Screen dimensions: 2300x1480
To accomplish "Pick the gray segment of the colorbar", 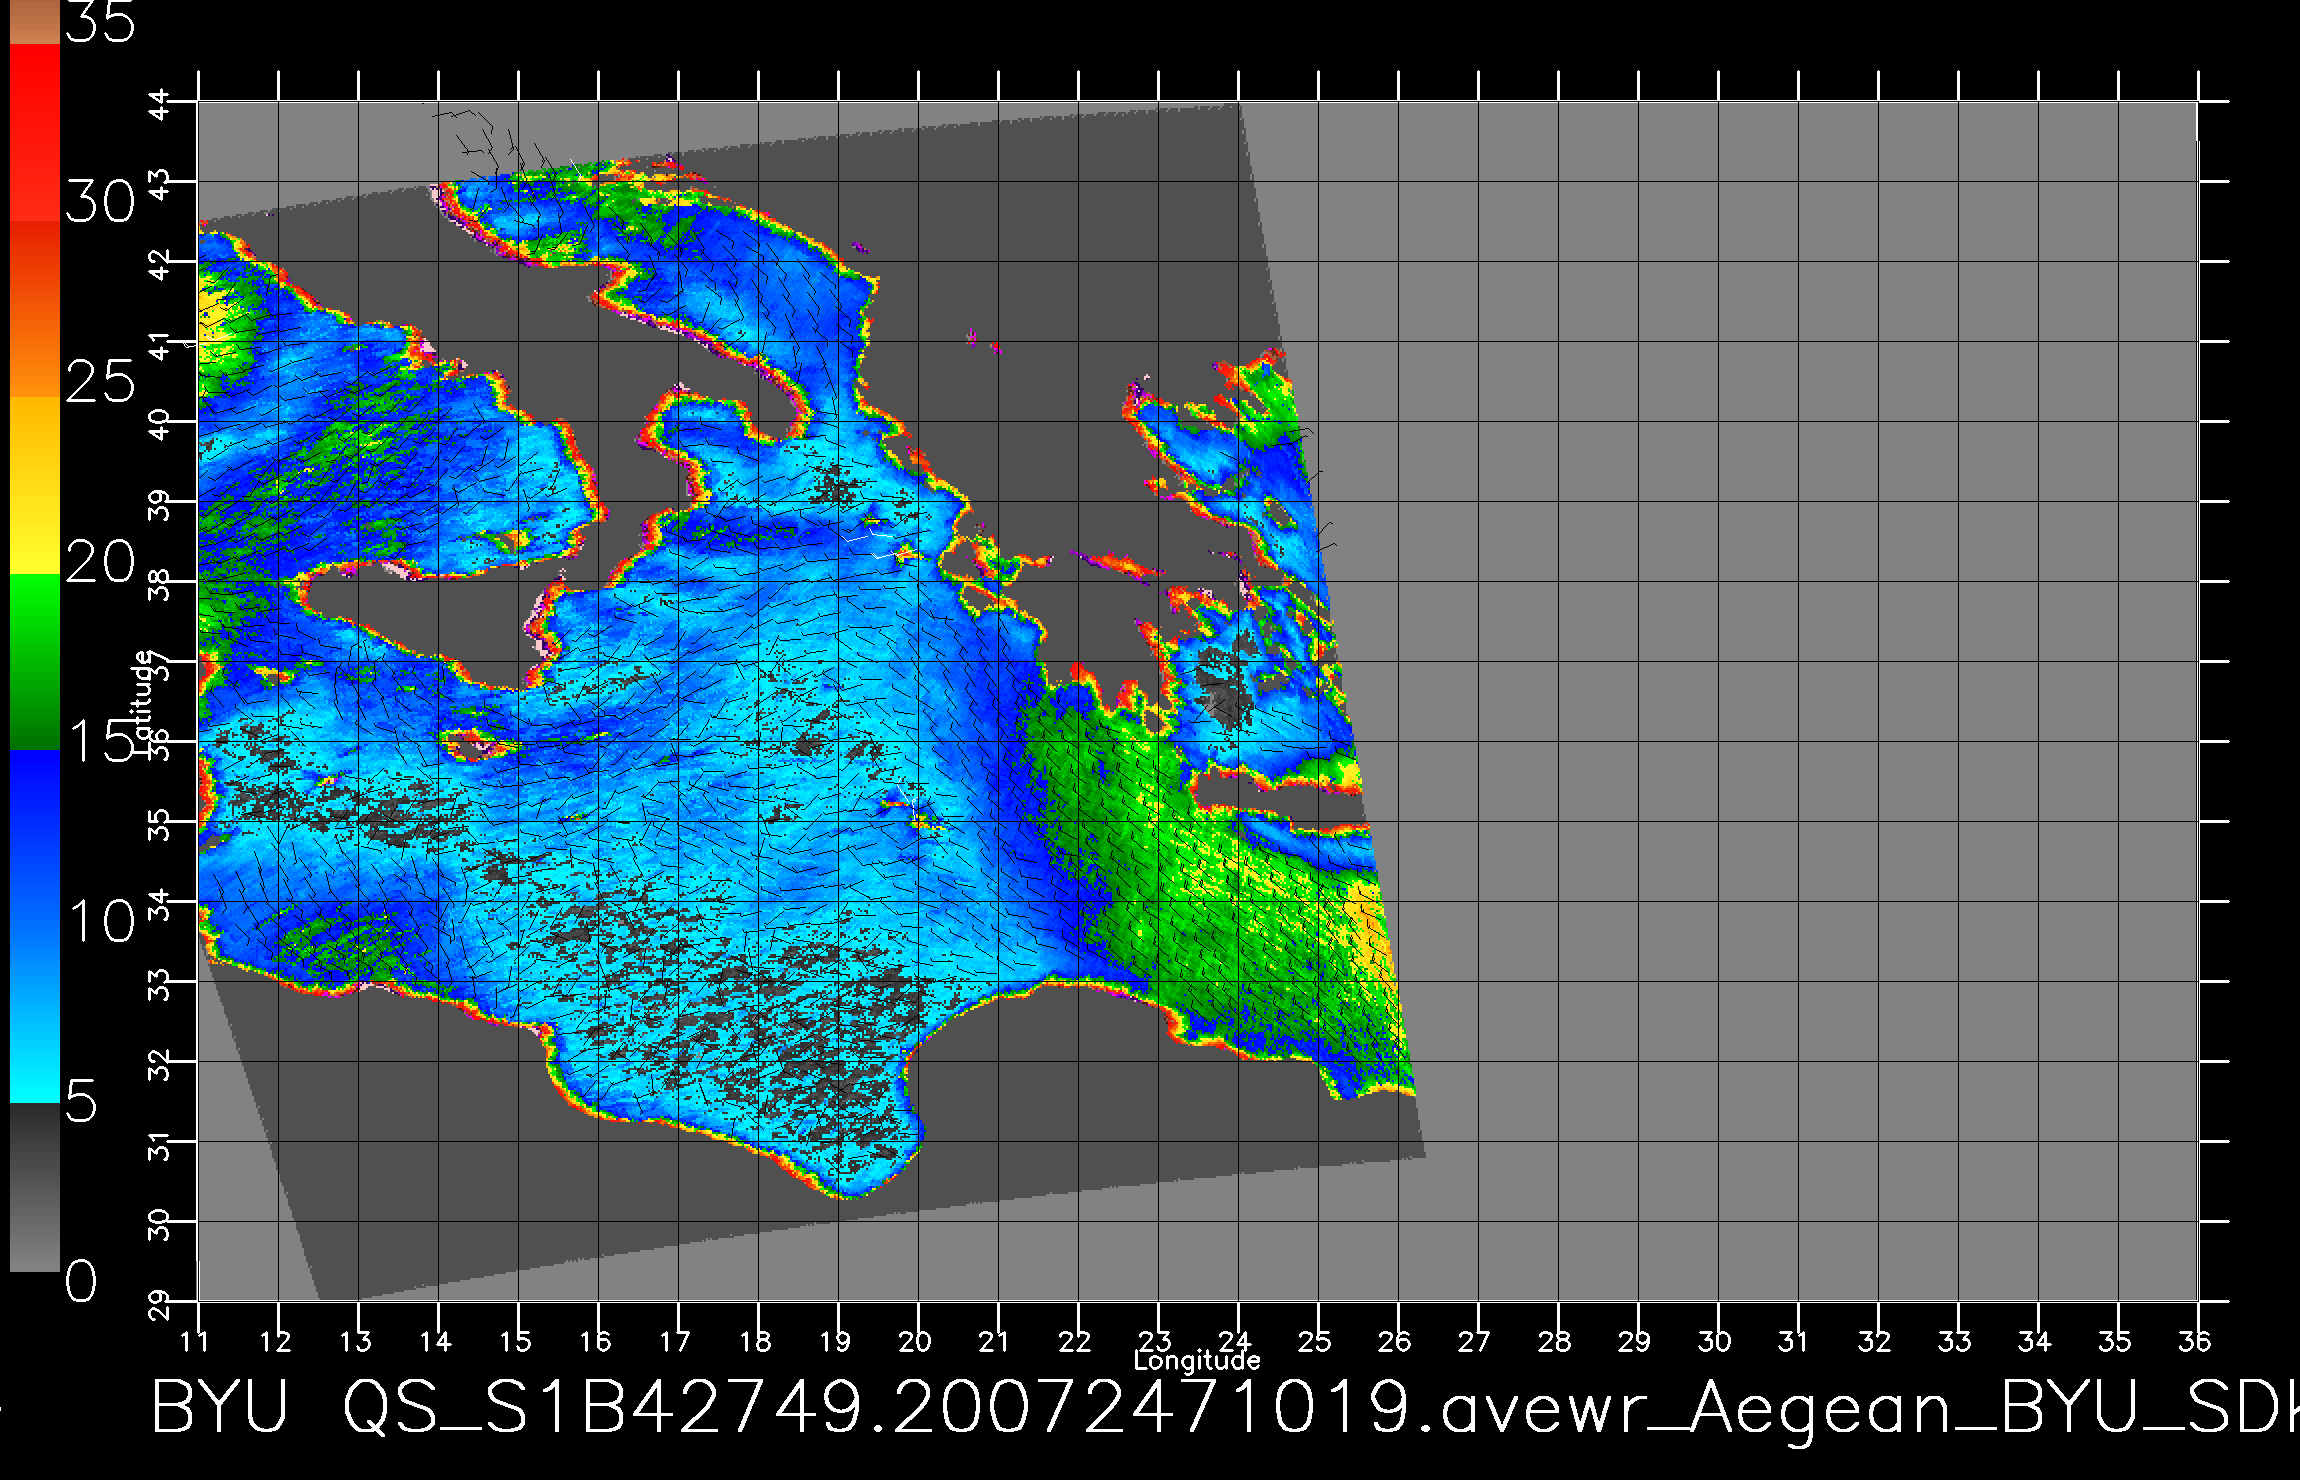I will [x=35, y=1187].
